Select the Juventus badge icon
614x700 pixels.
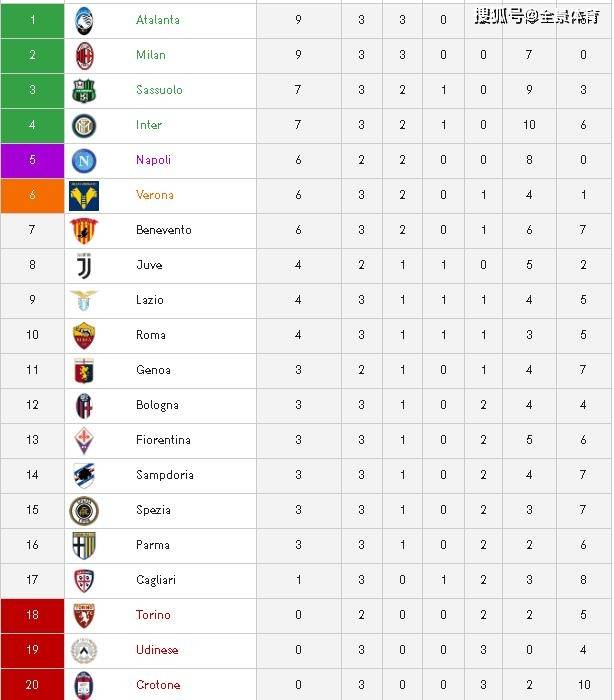tap(84, 265)
